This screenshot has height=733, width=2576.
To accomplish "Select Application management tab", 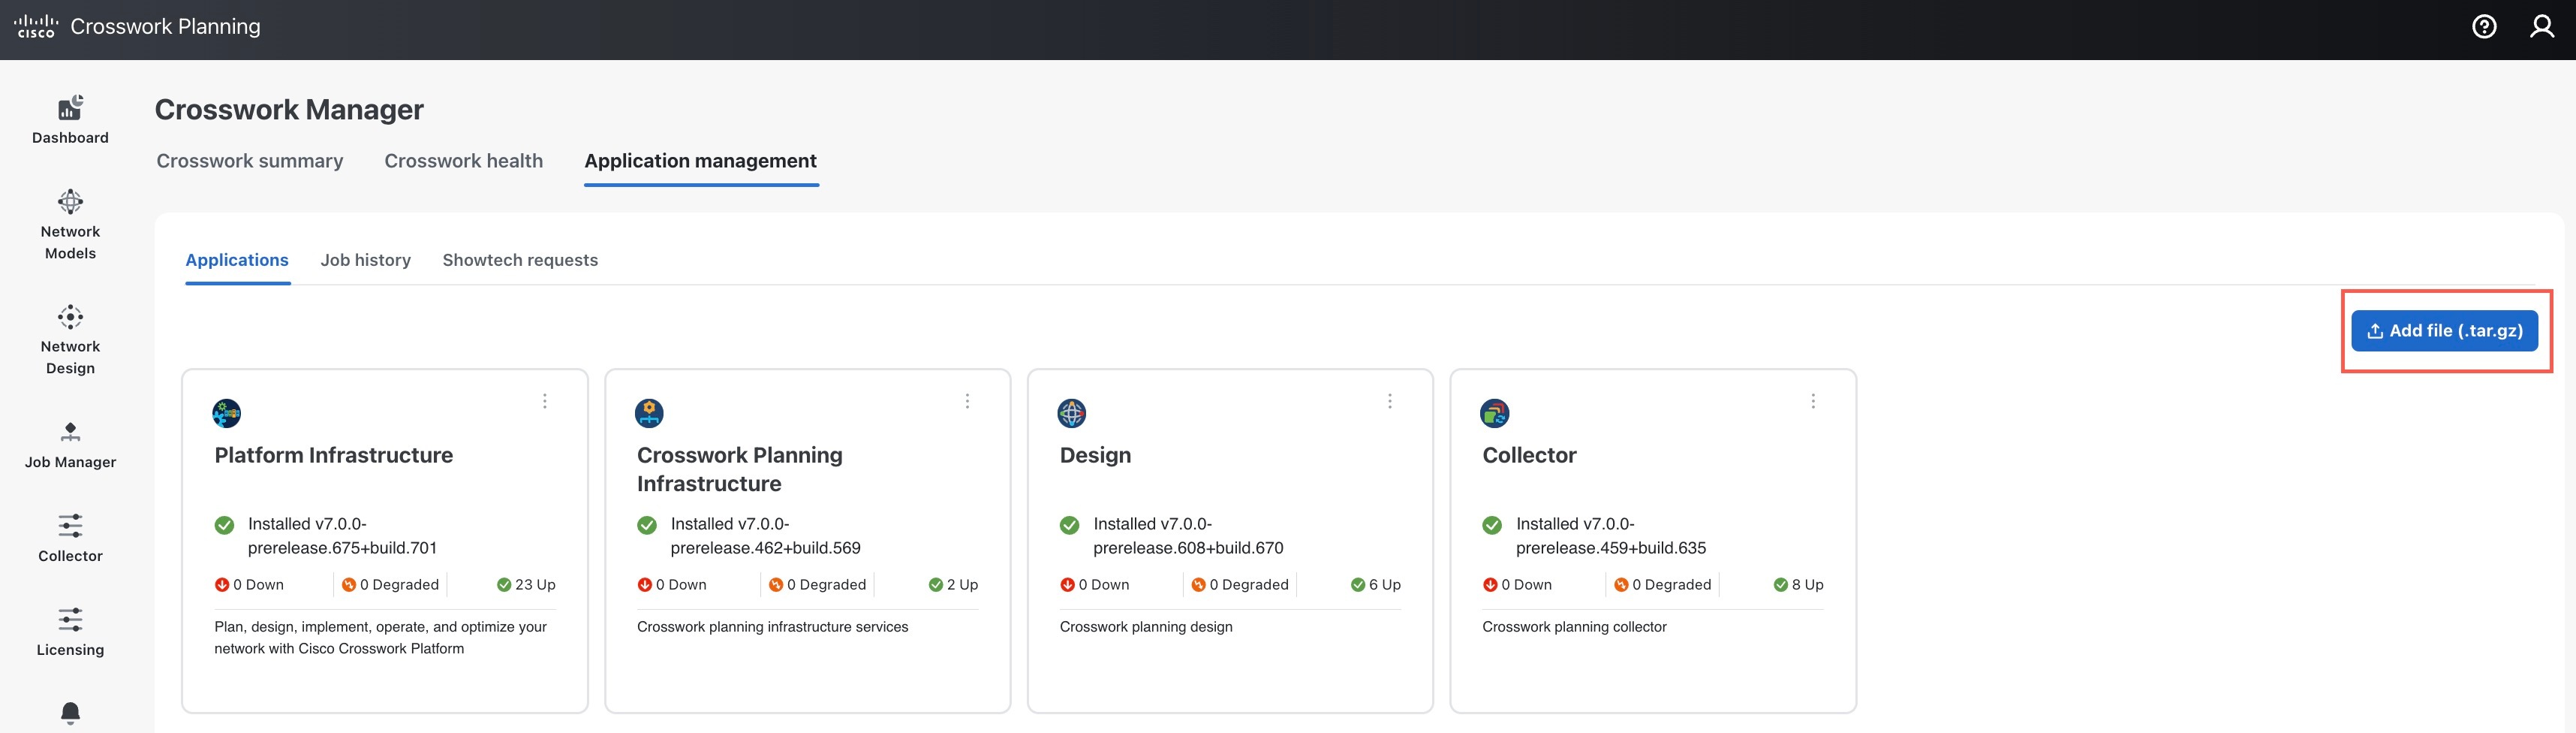I will [701, 161].
